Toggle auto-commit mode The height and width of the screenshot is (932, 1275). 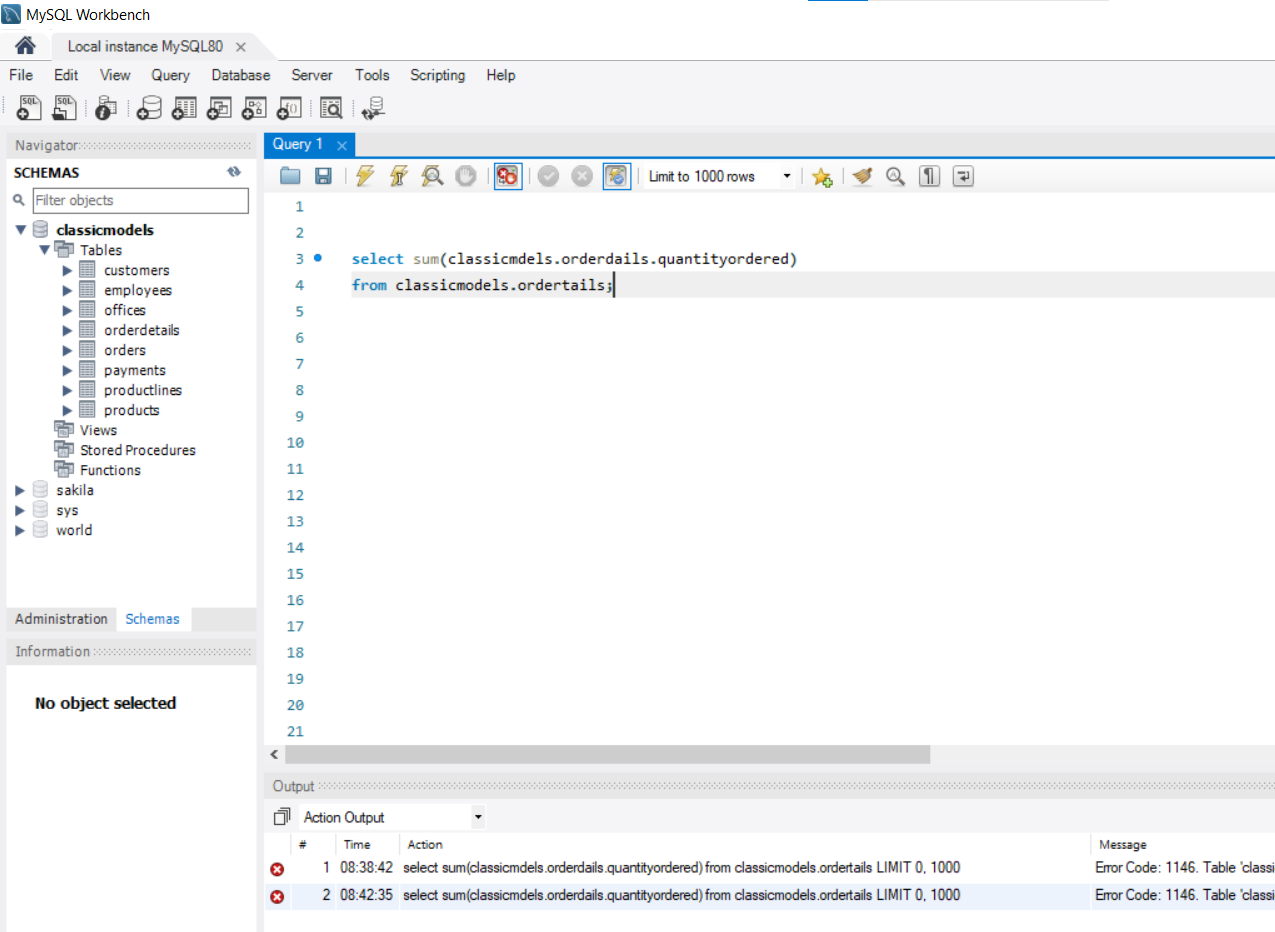tap(617, 176)
